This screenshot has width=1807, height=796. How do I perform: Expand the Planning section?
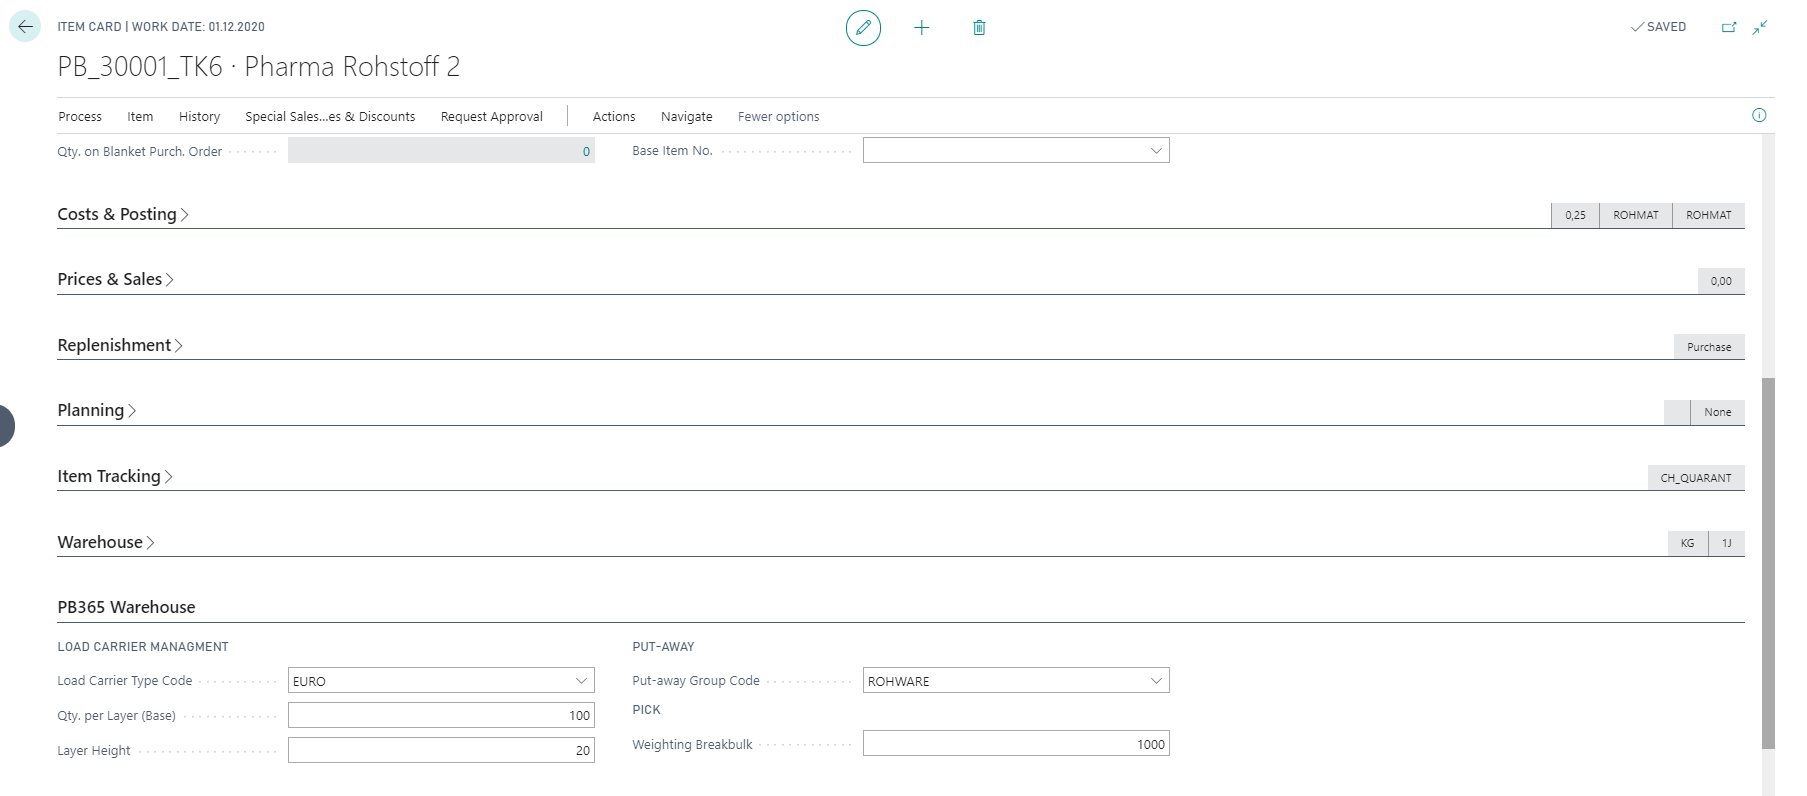coord(97,410)
